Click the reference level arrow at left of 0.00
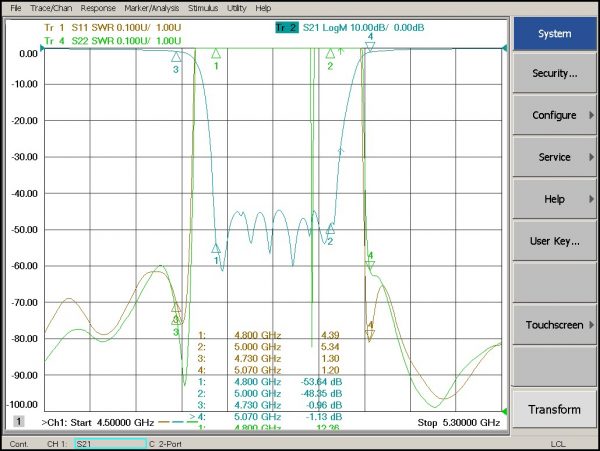 click(42, 48)
